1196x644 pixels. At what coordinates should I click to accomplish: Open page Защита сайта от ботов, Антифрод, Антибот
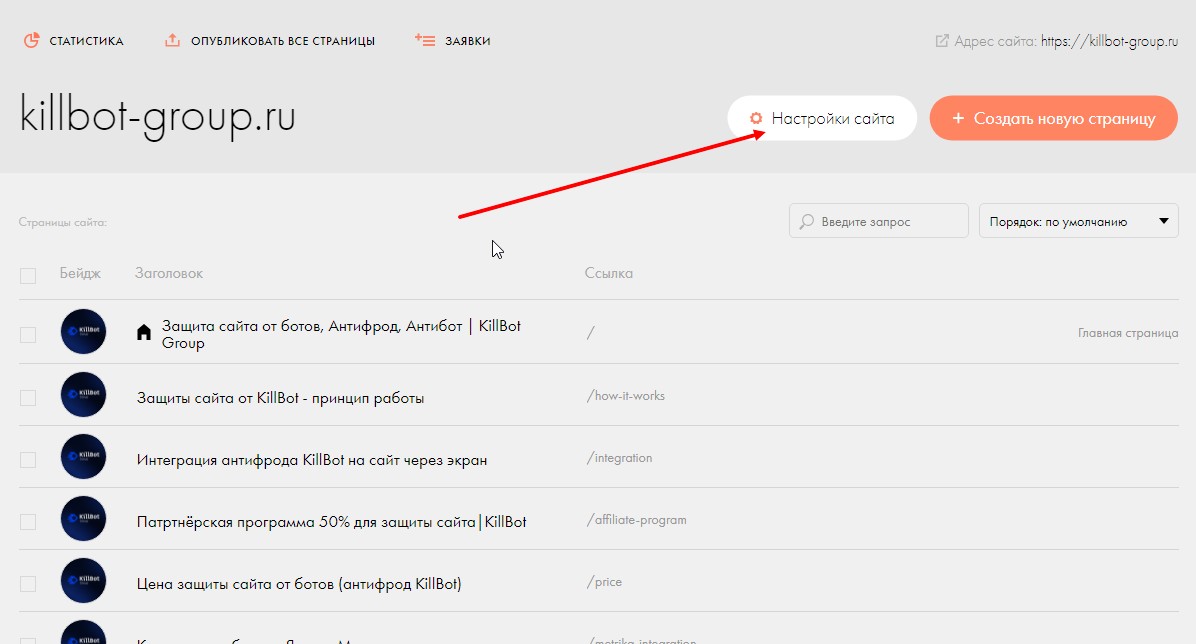(x=341, y=334)
